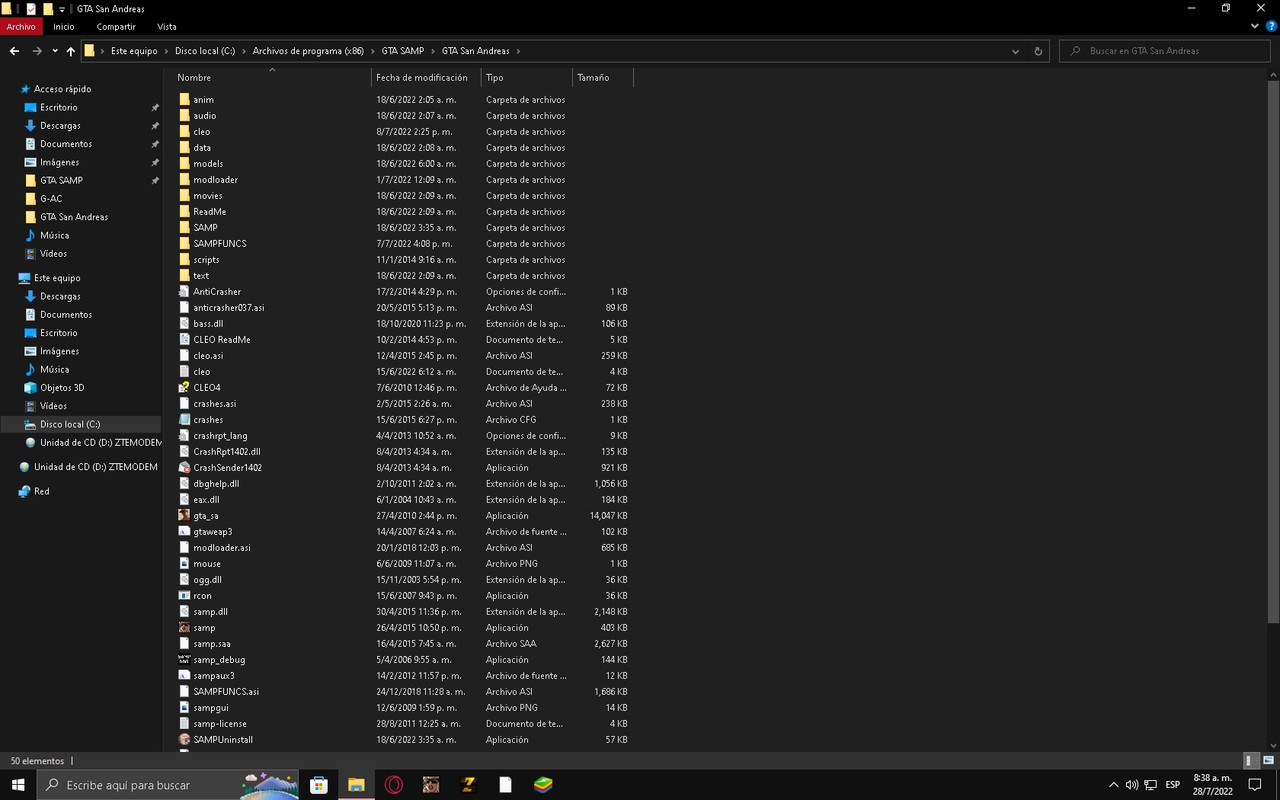Switch to the Vista ribbon tab
Viewport: 1280px width, 800px height.
click(x=167, y=27)
